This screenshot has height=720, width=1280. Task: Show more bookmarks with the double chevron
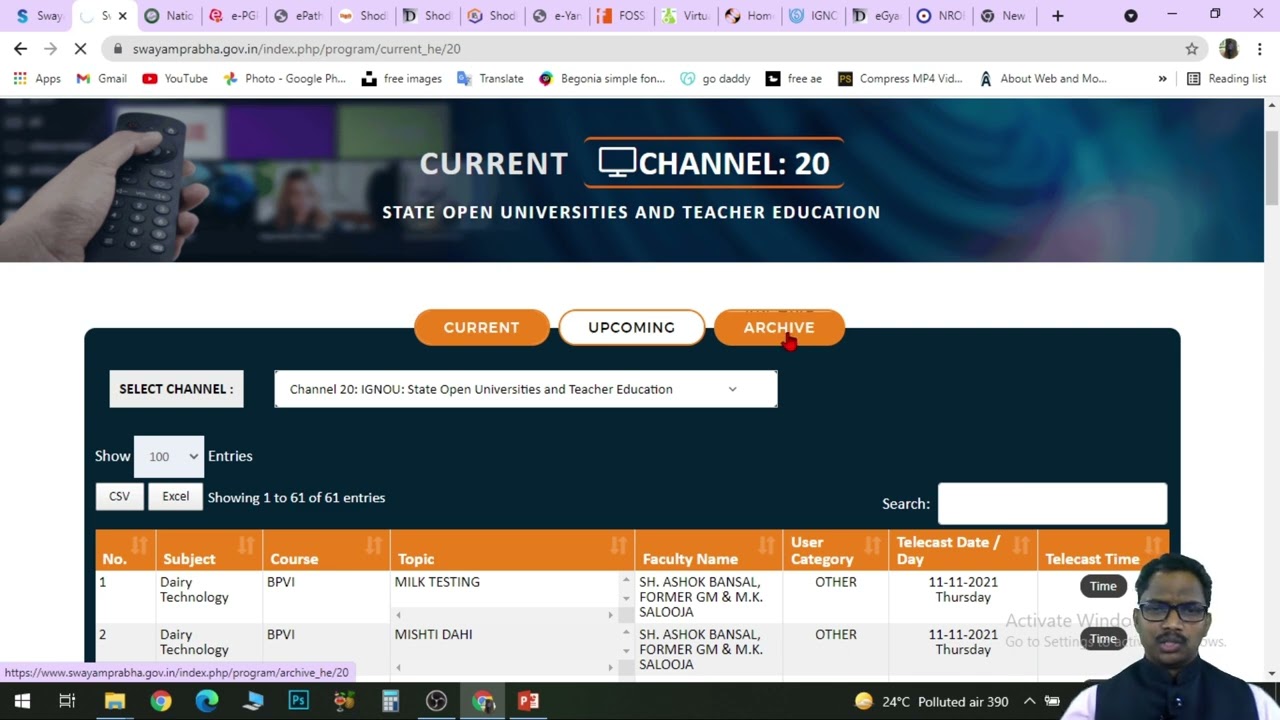click(x=1162, y=78)
